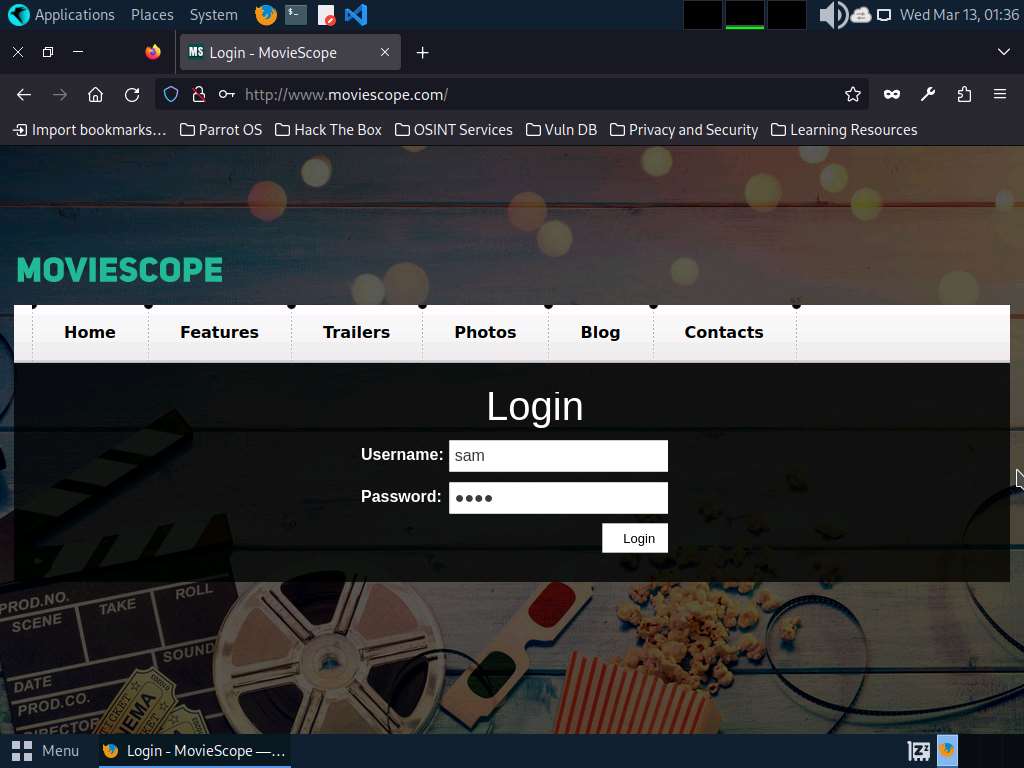Open the Applications menu
The height and width of the screenshot is (768, 1024).
pyautogui.click(x=62, y=15)
